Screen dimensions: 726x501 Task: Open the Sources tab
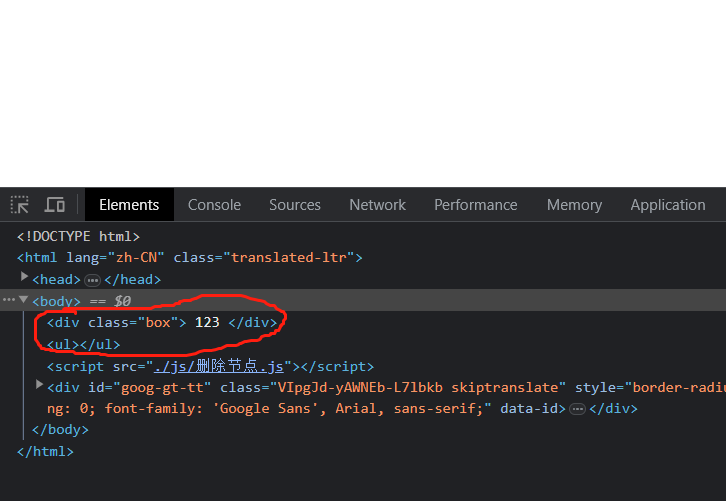tap(295, 205)
